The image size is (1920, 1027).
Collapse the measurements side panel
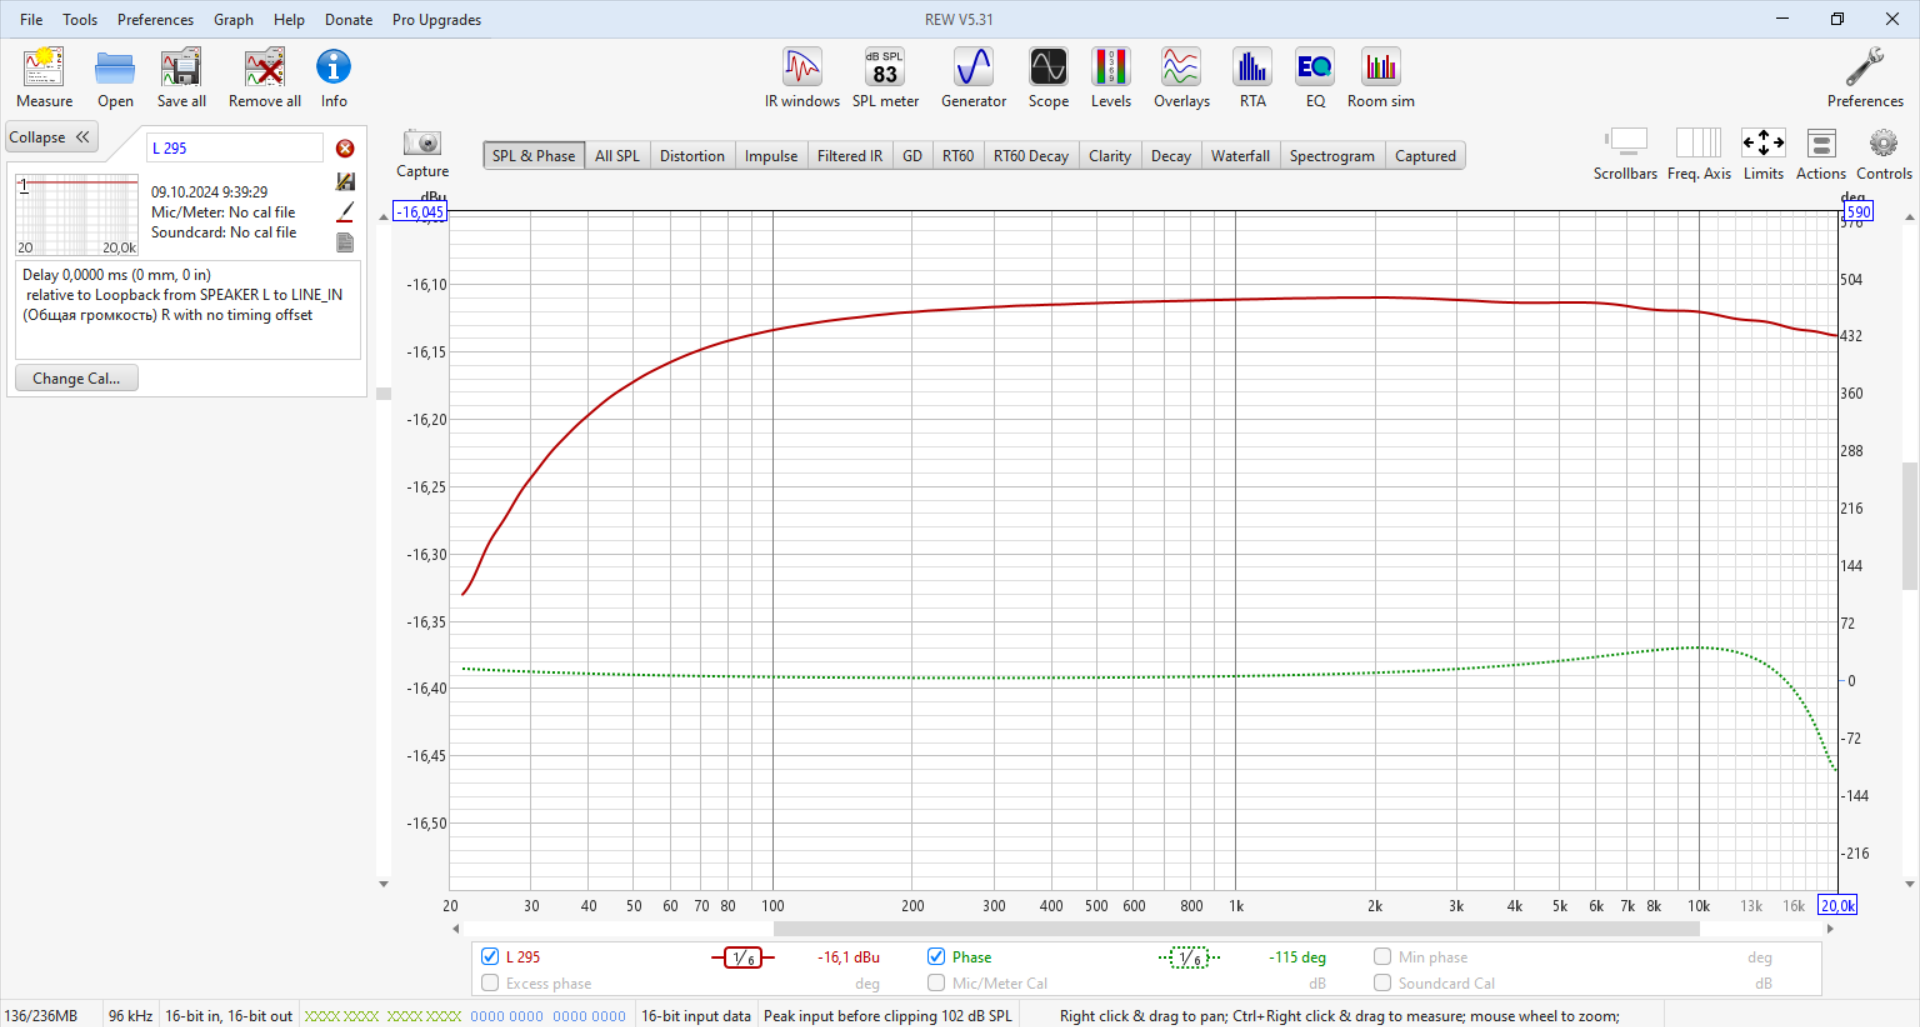tap(51, 137)
